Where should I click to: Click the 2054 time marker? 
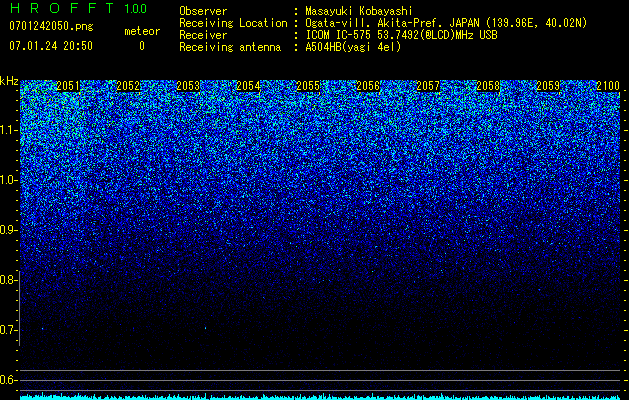click(x=248, y=86)
